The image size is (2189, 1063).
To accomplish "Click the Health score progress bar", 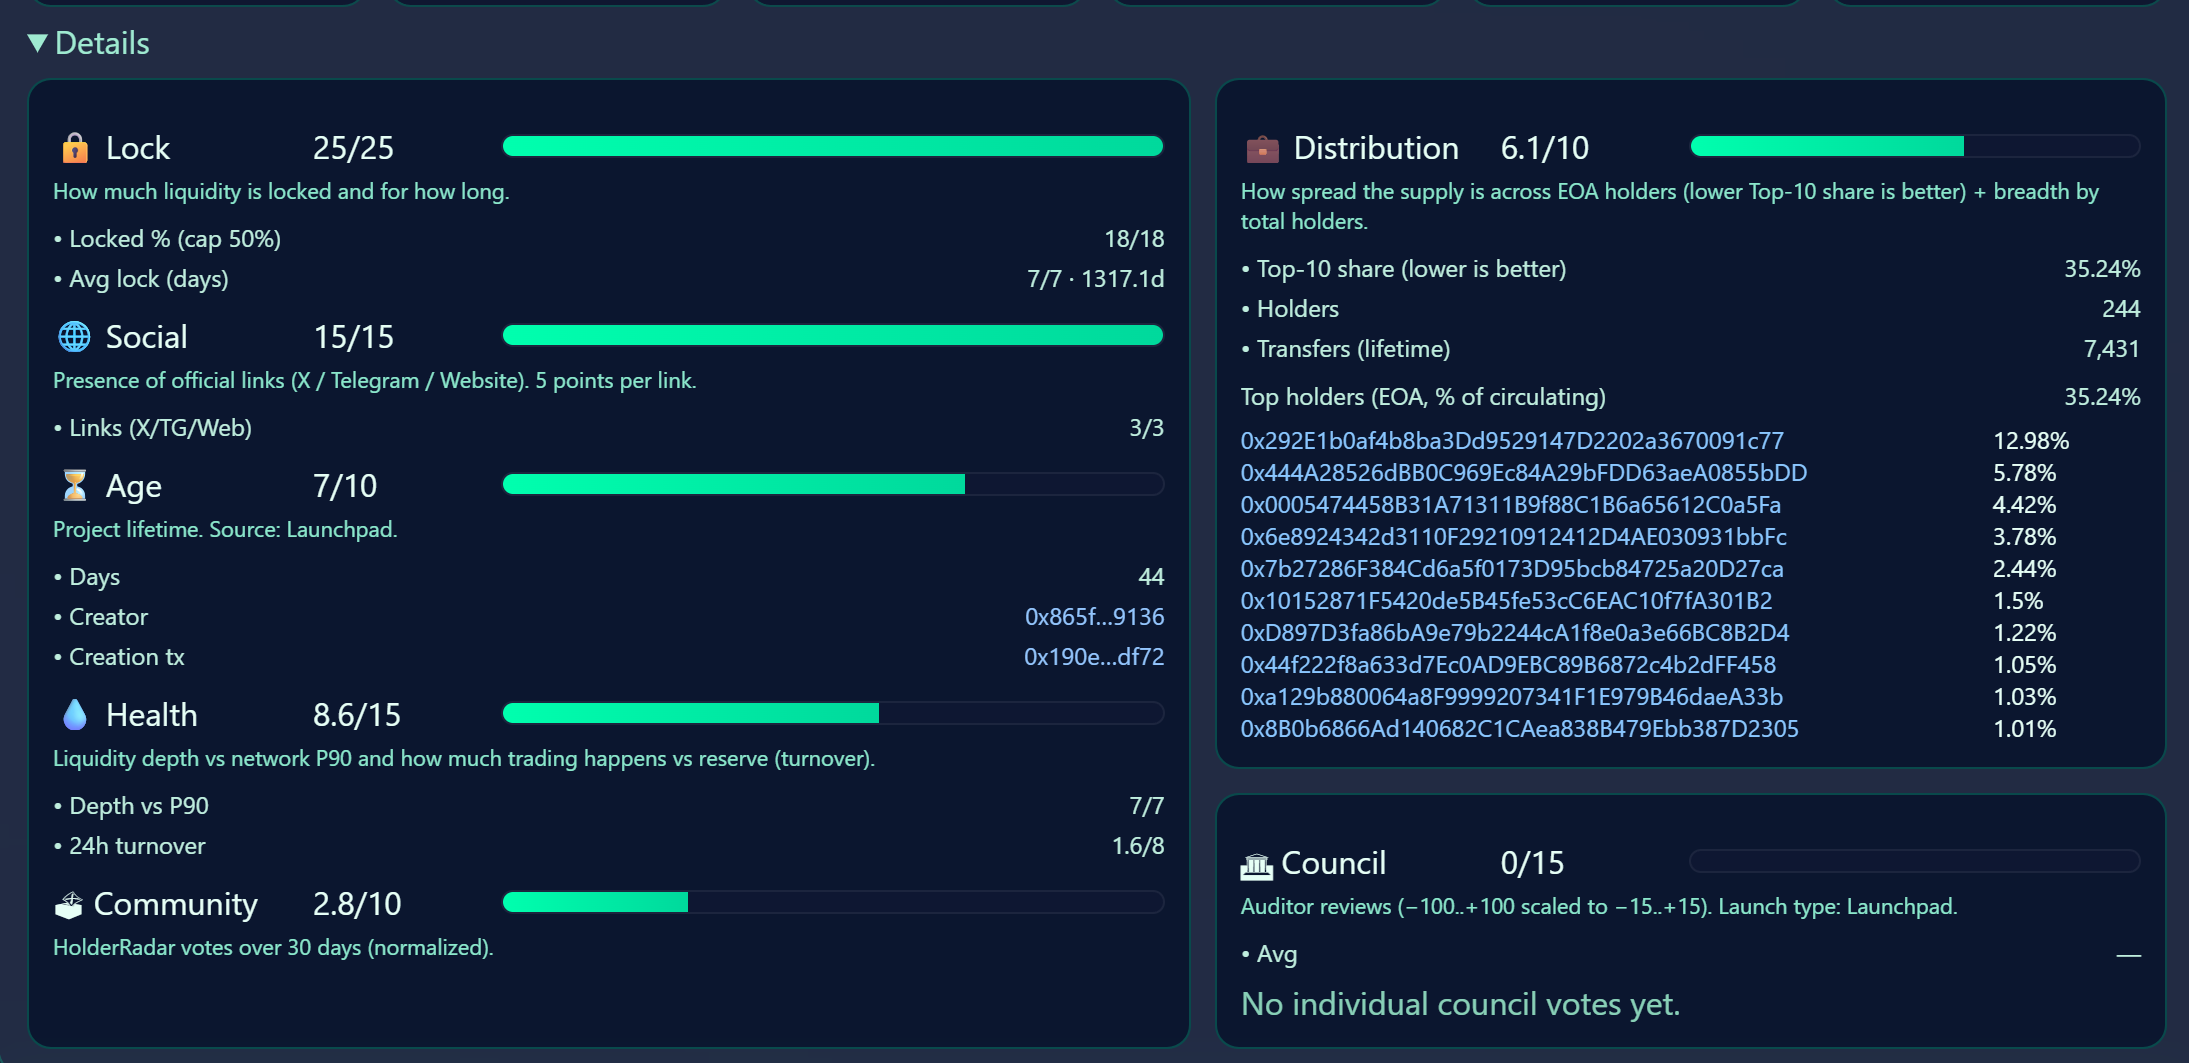I will click(832, 713).
